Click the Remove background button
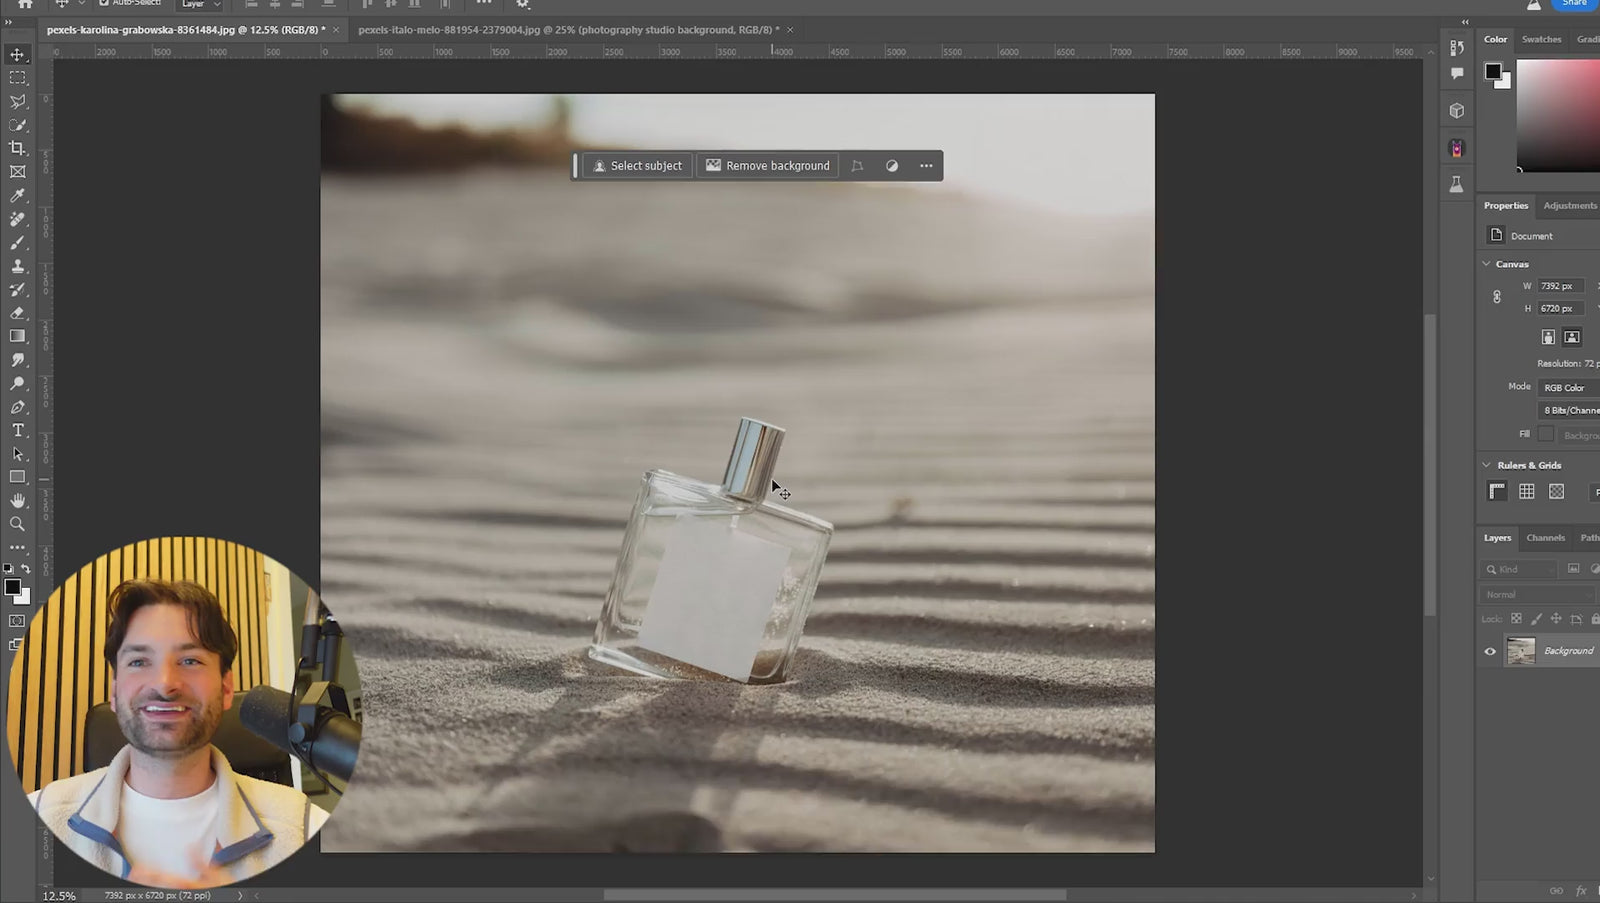Image resolution: width=1600 pixels, height=903 pixels. (x=767, y=165)
